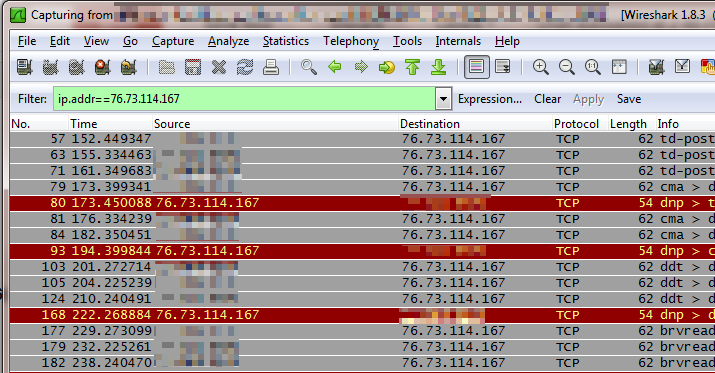Click the green display filter input field

coord(244,99)
